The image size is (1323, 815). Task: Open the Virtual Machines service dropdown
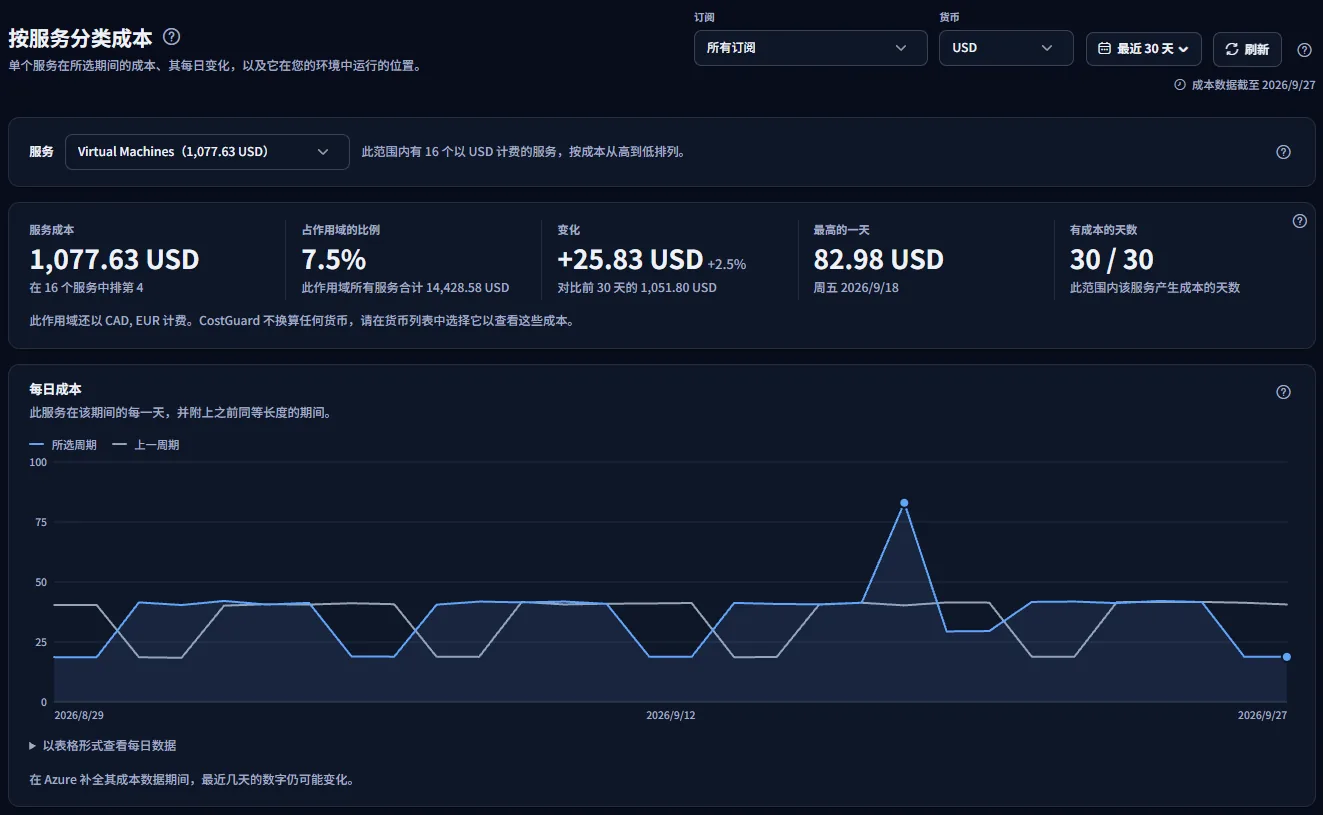pyautogui.click(x=207, y=152)
